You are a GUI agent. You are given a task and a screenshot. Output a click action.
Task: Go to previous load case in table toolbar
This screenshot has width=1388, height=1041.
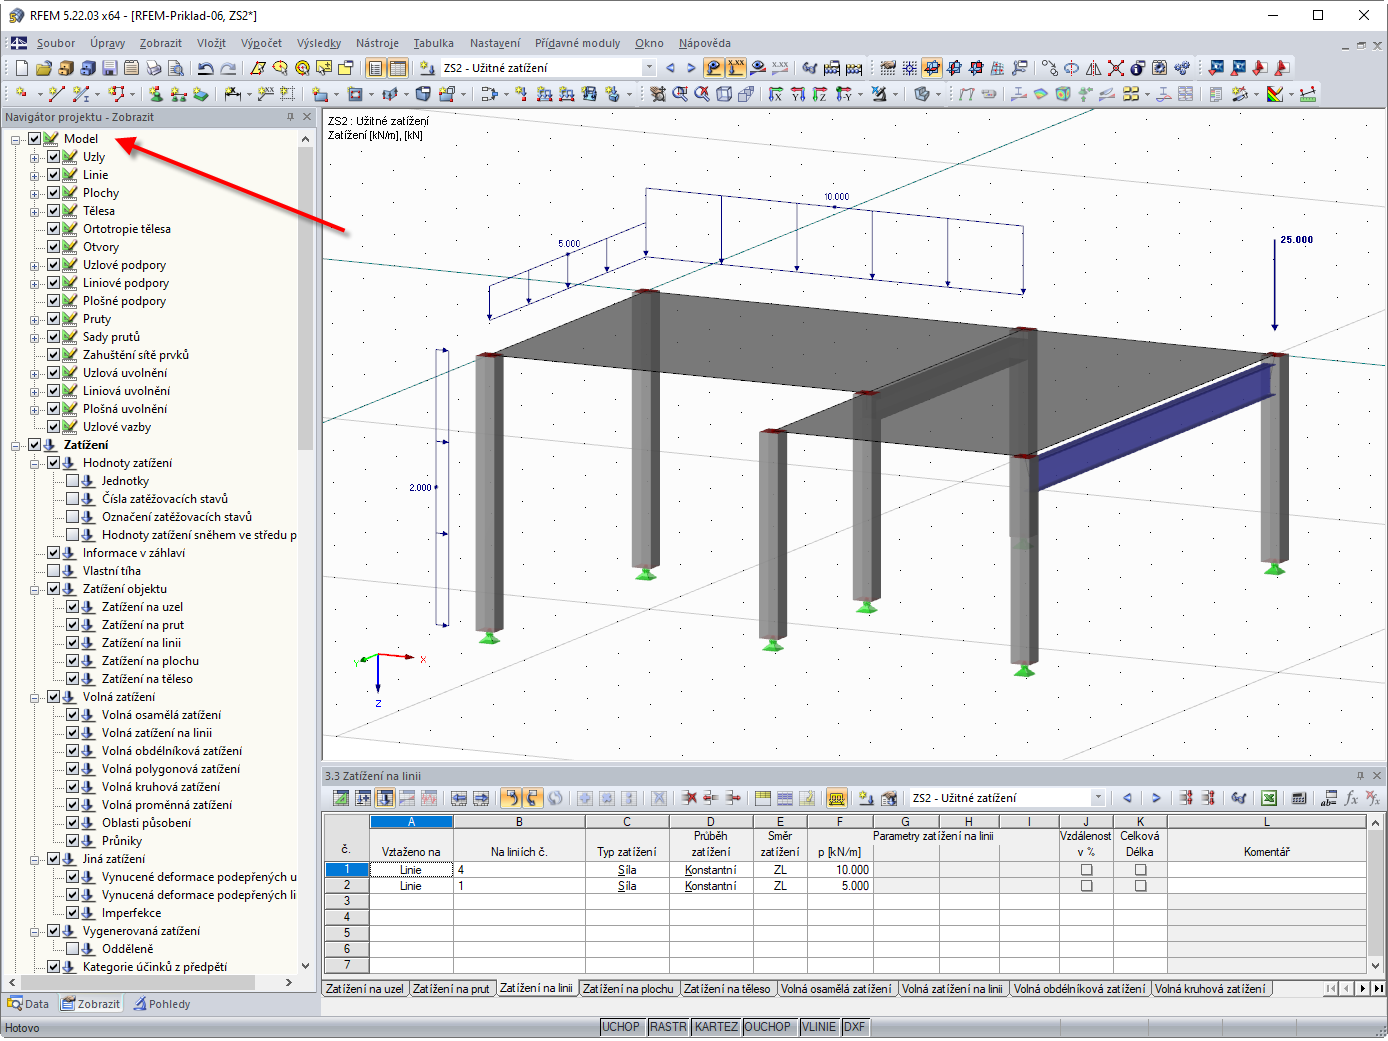1128,798
